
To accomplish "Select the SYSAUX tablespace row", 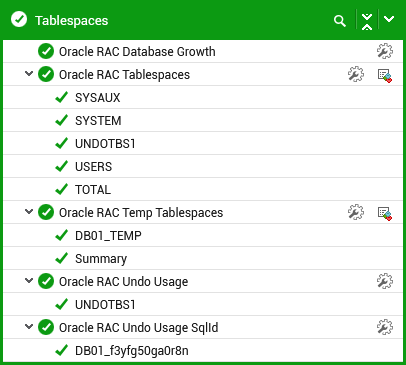I will pyautogui.click(x=203, y=97).
